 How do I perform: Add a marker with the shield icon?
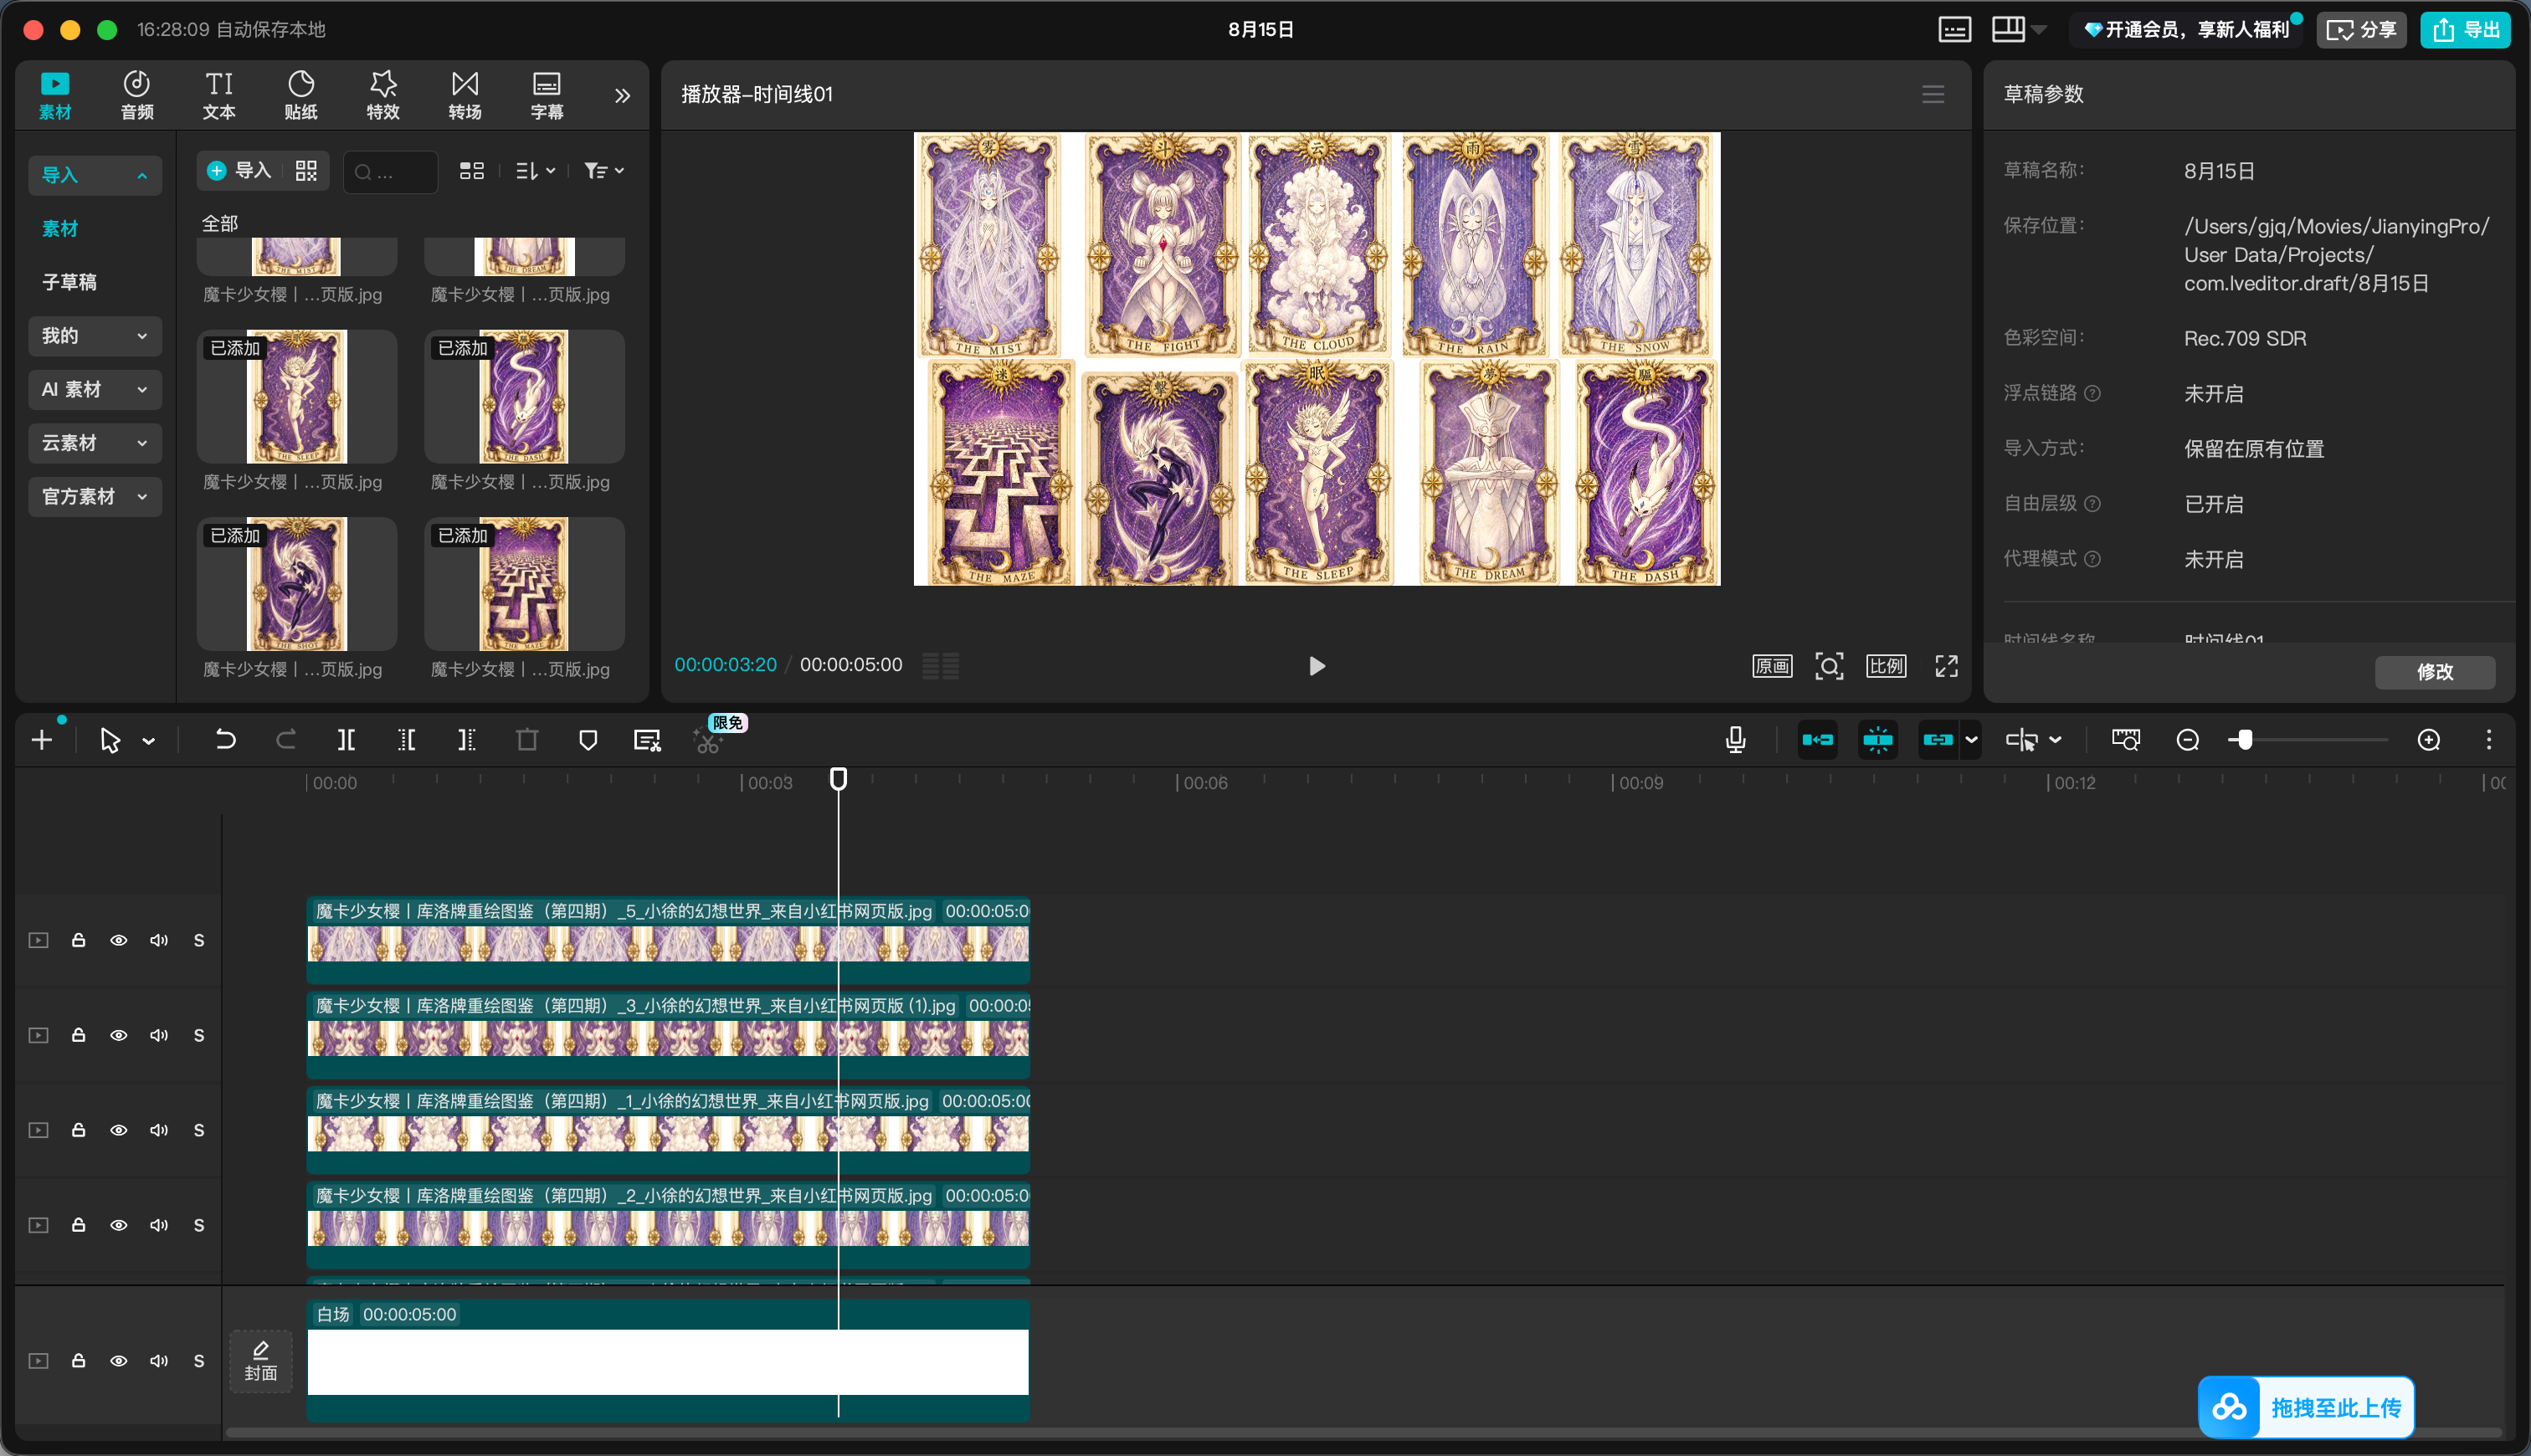(588, 740)
